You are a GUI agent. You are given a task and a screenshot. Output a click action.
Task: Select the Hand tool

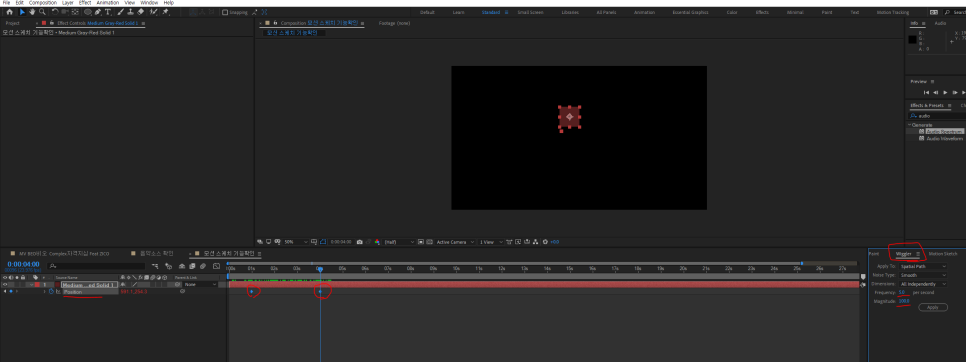pyautogui.click(x=32, y=12)
